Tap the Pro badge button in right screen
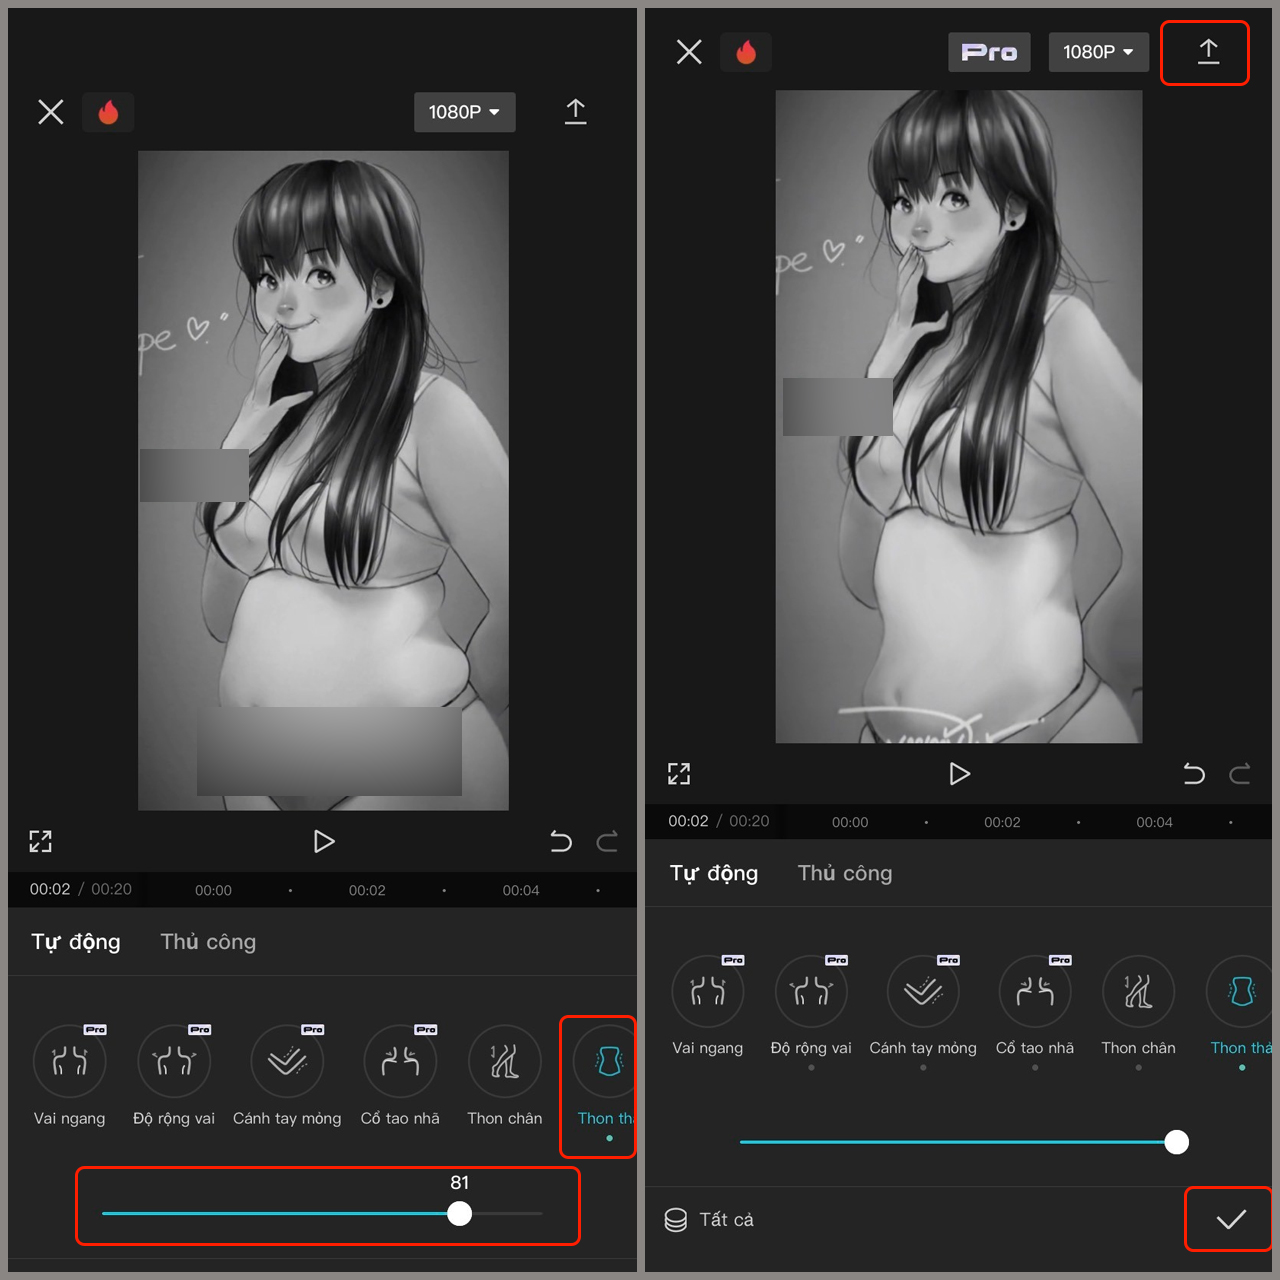This screenshot has height=1280, width=1280. 989,52
